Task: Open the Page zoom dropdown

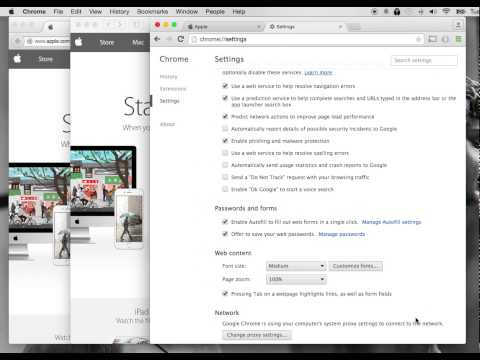Action: [x=296, y=279]
